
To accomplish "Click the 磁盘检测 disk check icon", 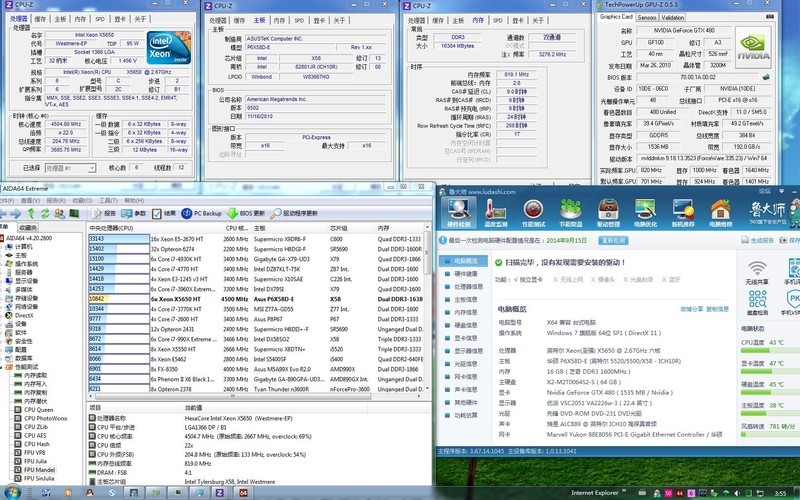I will click(757, 303).
